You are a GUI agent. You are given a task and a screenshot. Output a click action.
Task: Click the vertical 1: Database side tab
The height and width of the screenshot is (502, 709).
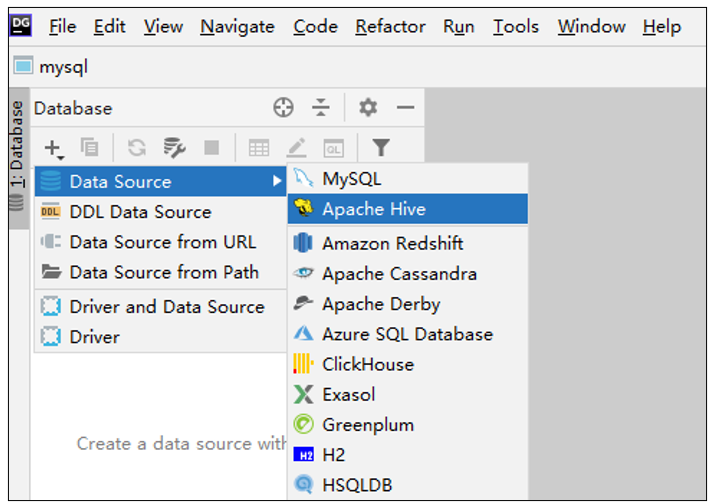pyautogui.click(x=16, y=145)
